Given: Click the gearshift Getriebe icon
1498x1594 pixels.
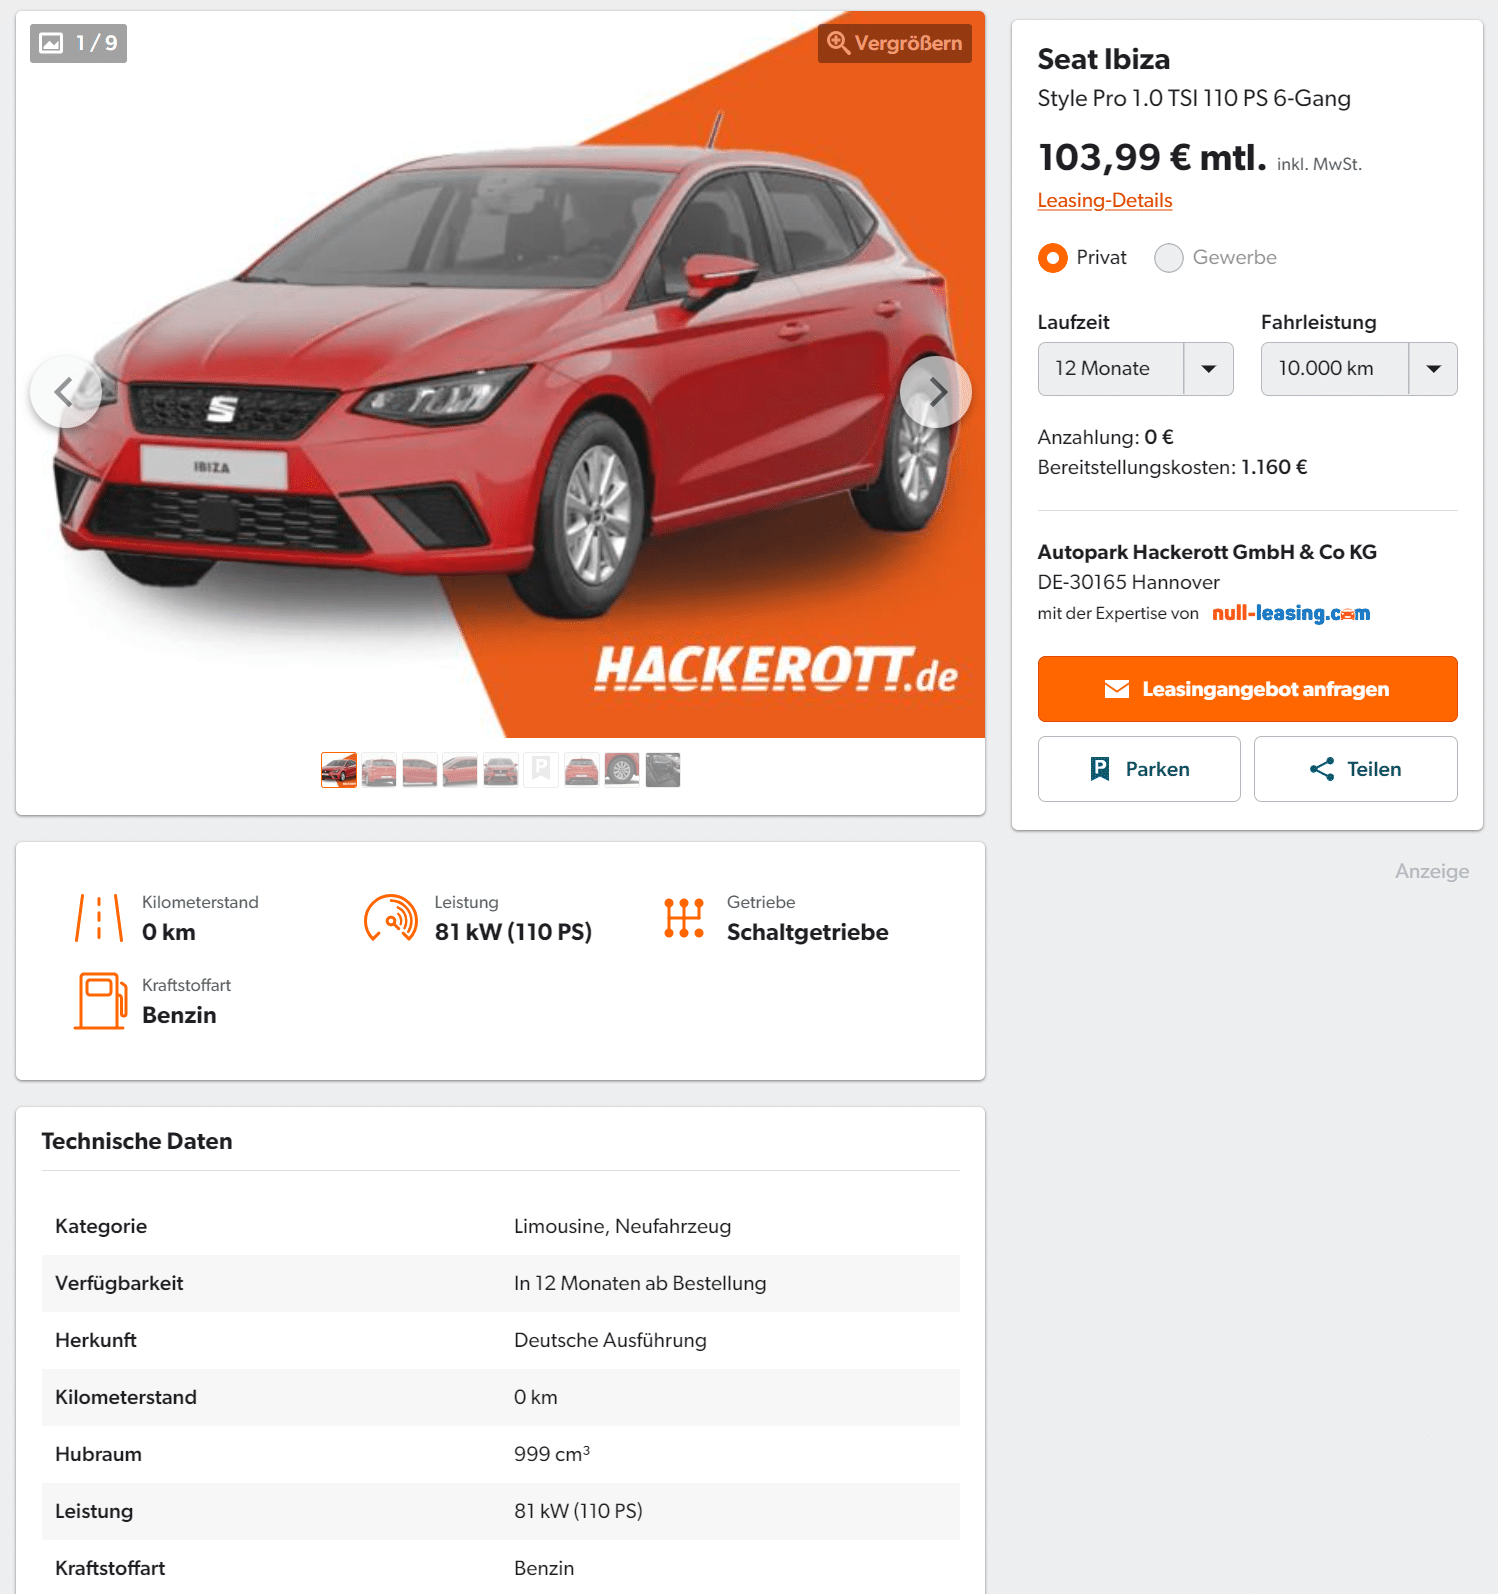Looking at the screenshot, I should [x=684, y=918].
